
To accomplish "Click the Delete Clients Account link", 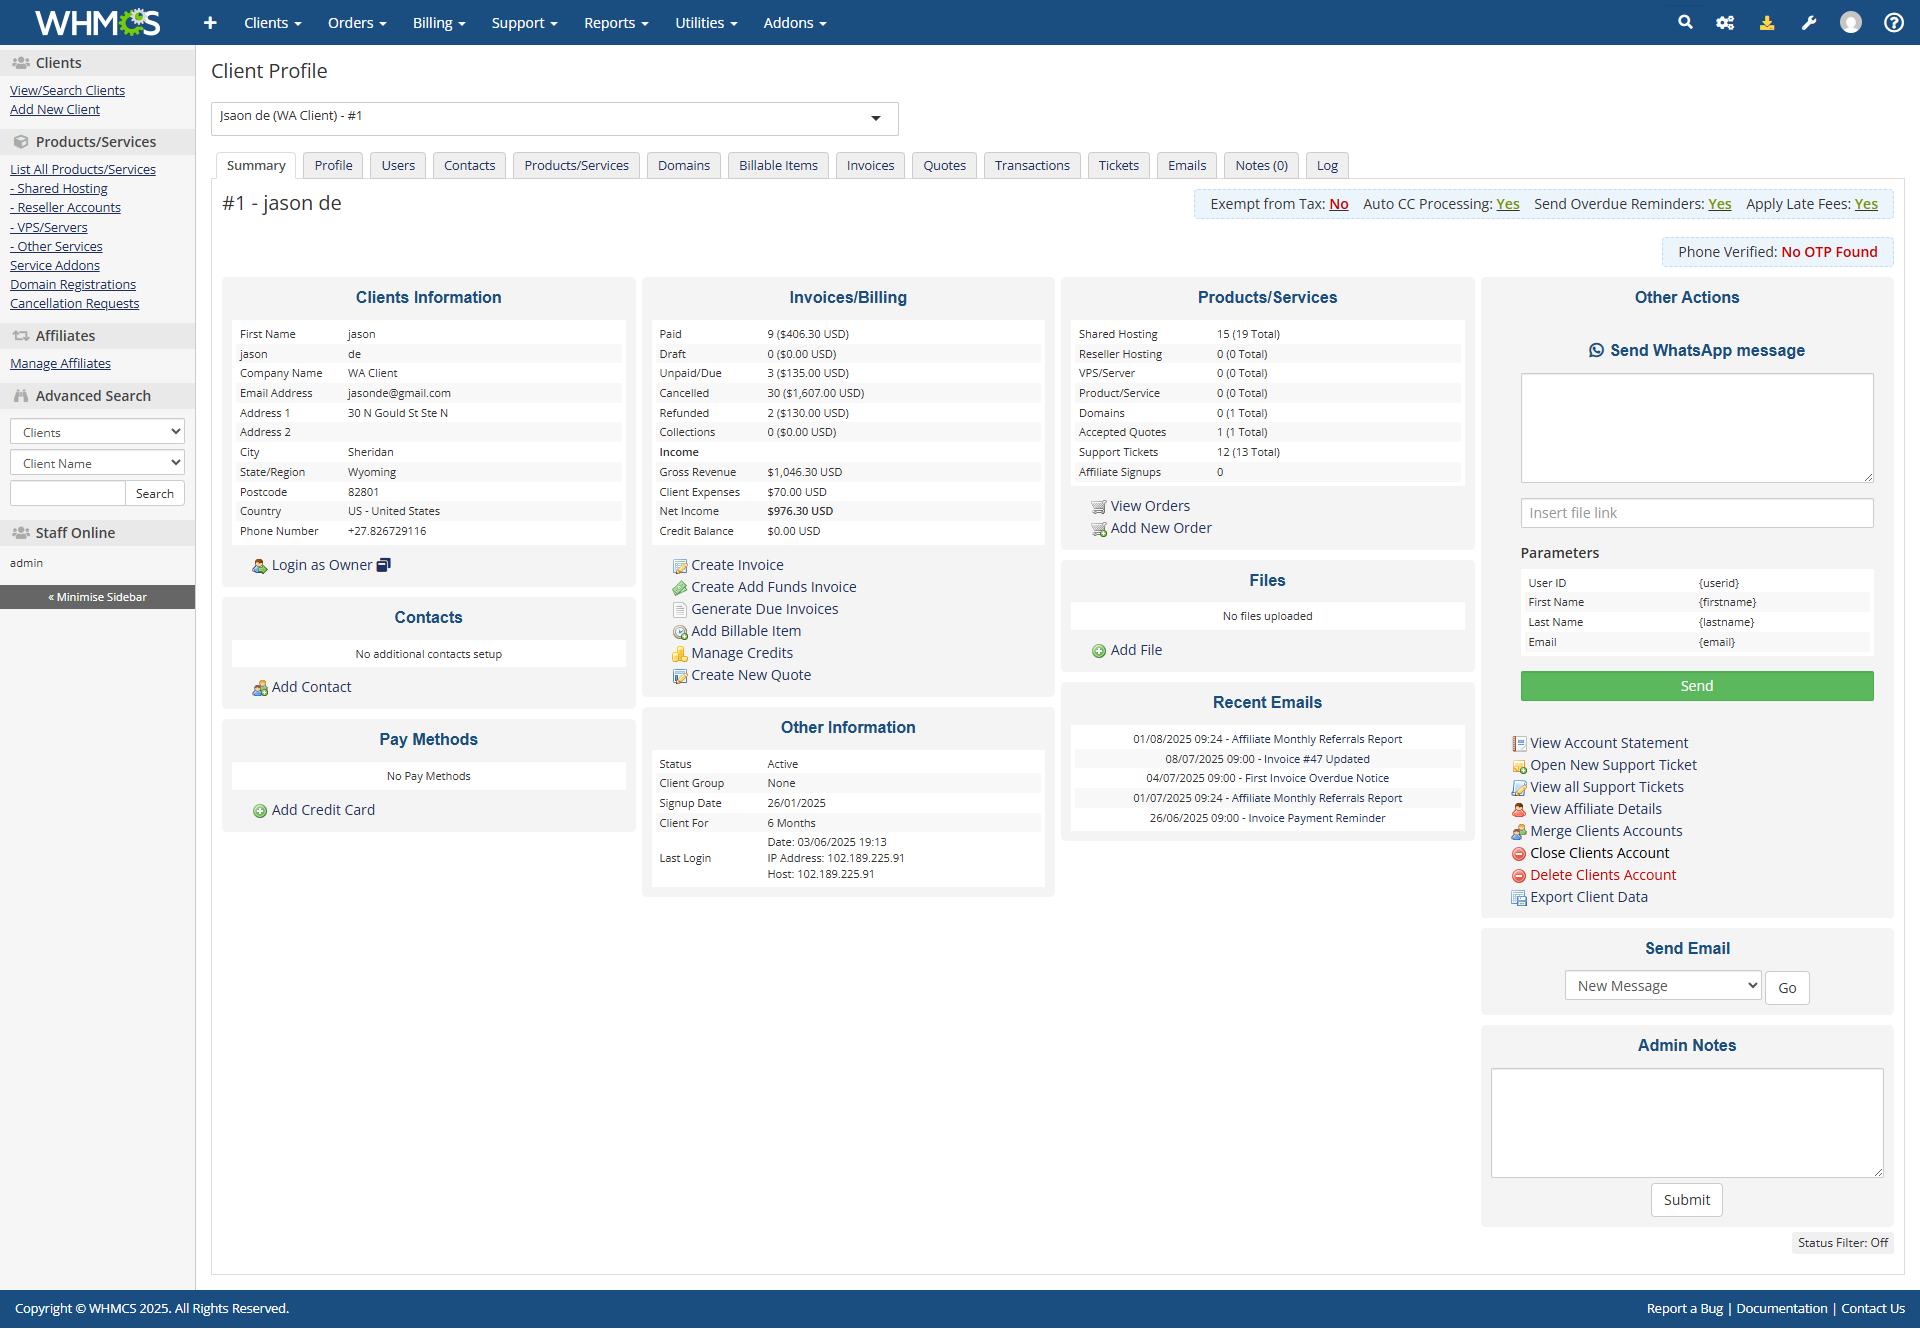I will point(1602,875).
